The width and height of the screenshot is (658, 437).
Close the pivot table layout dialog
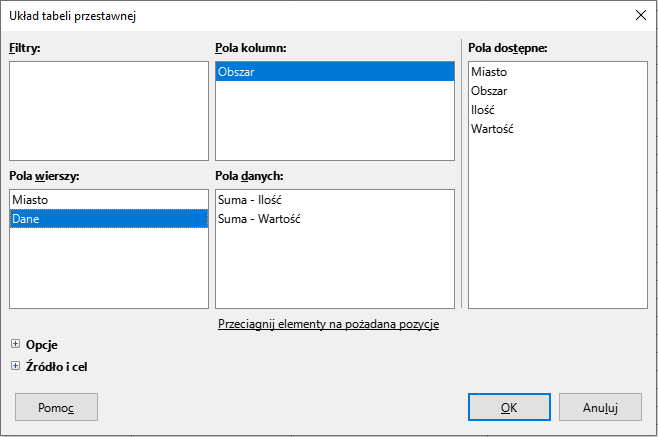640,15
